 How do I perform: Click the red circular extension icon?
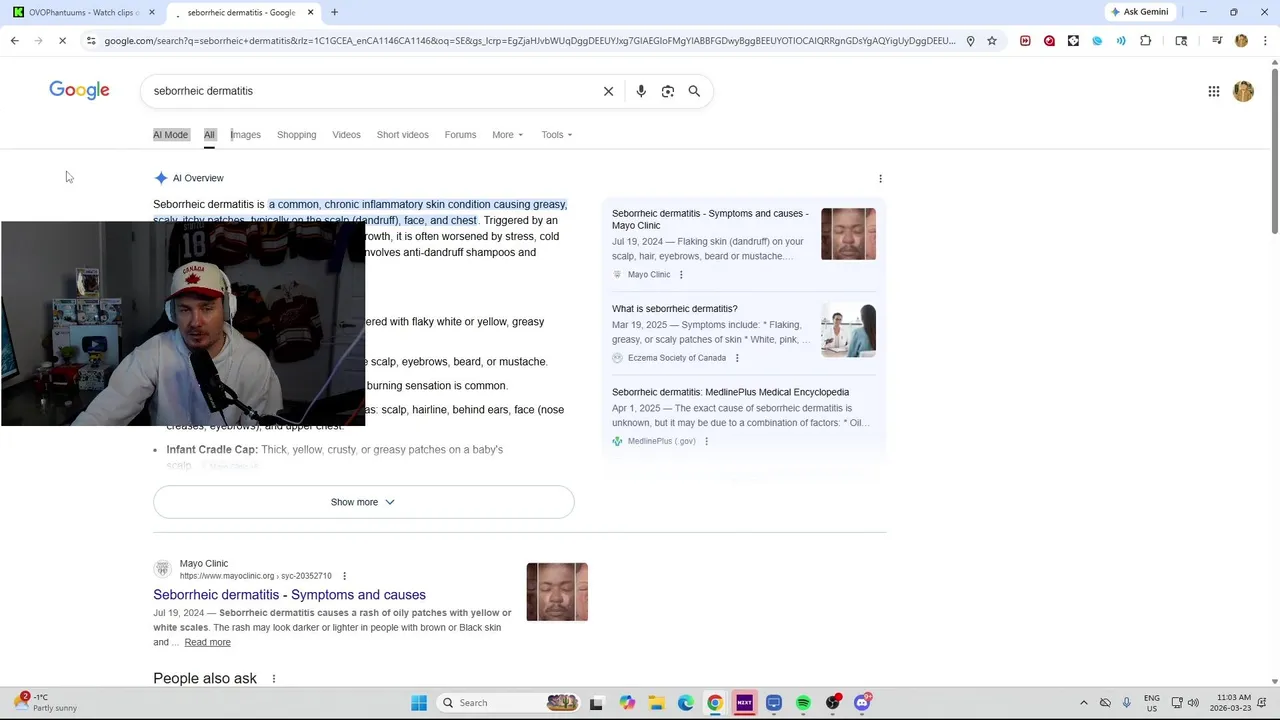click(x=1049, y=41)
